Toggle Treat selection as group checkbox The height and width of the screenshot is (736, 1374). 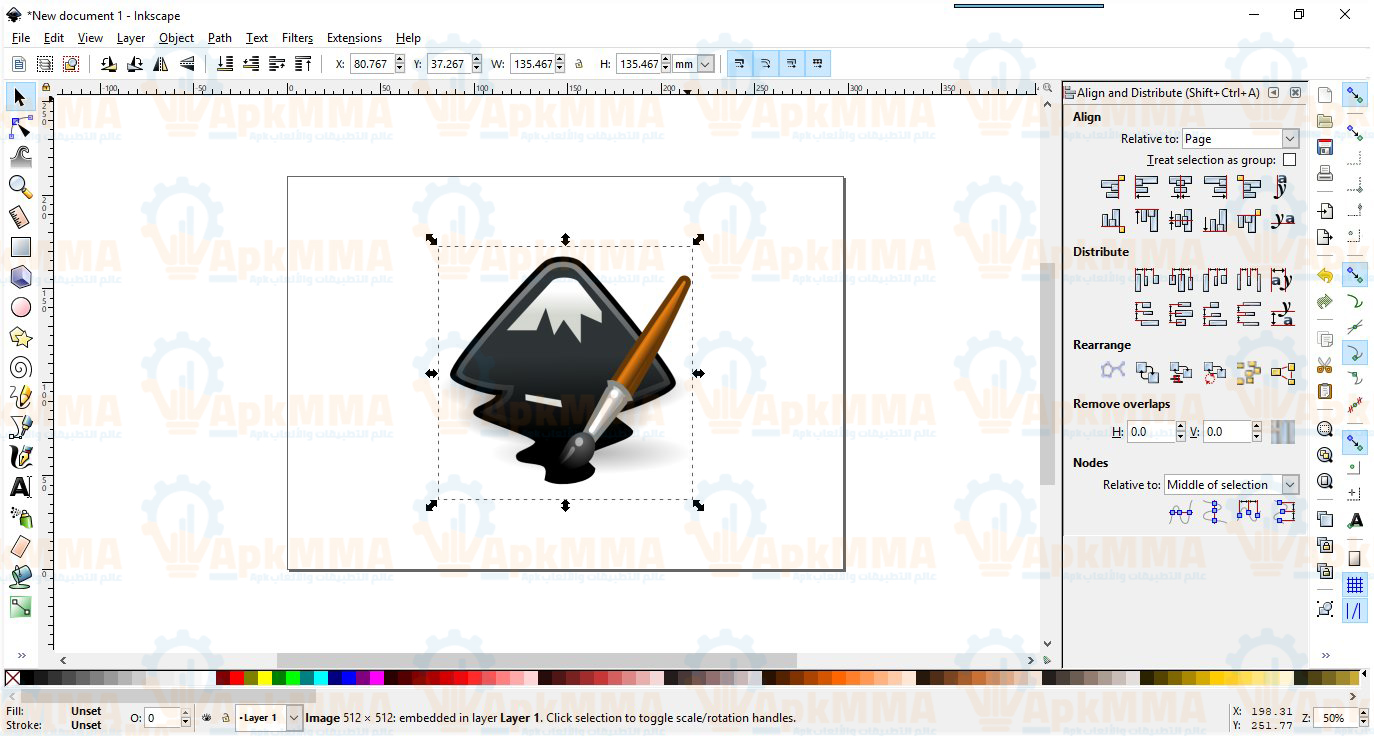pos(1289,160)
